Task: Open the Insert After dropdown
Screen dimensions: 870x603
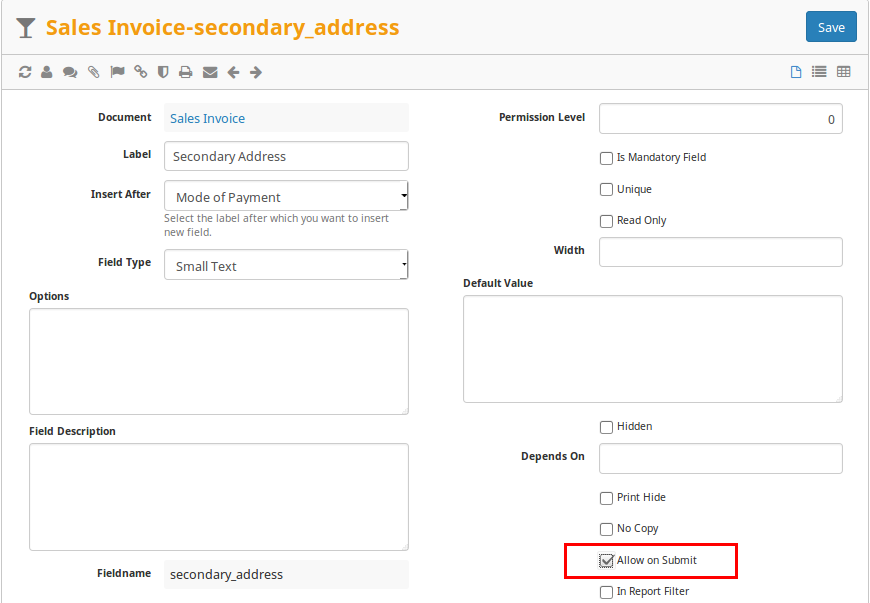Action: [286, 196]
